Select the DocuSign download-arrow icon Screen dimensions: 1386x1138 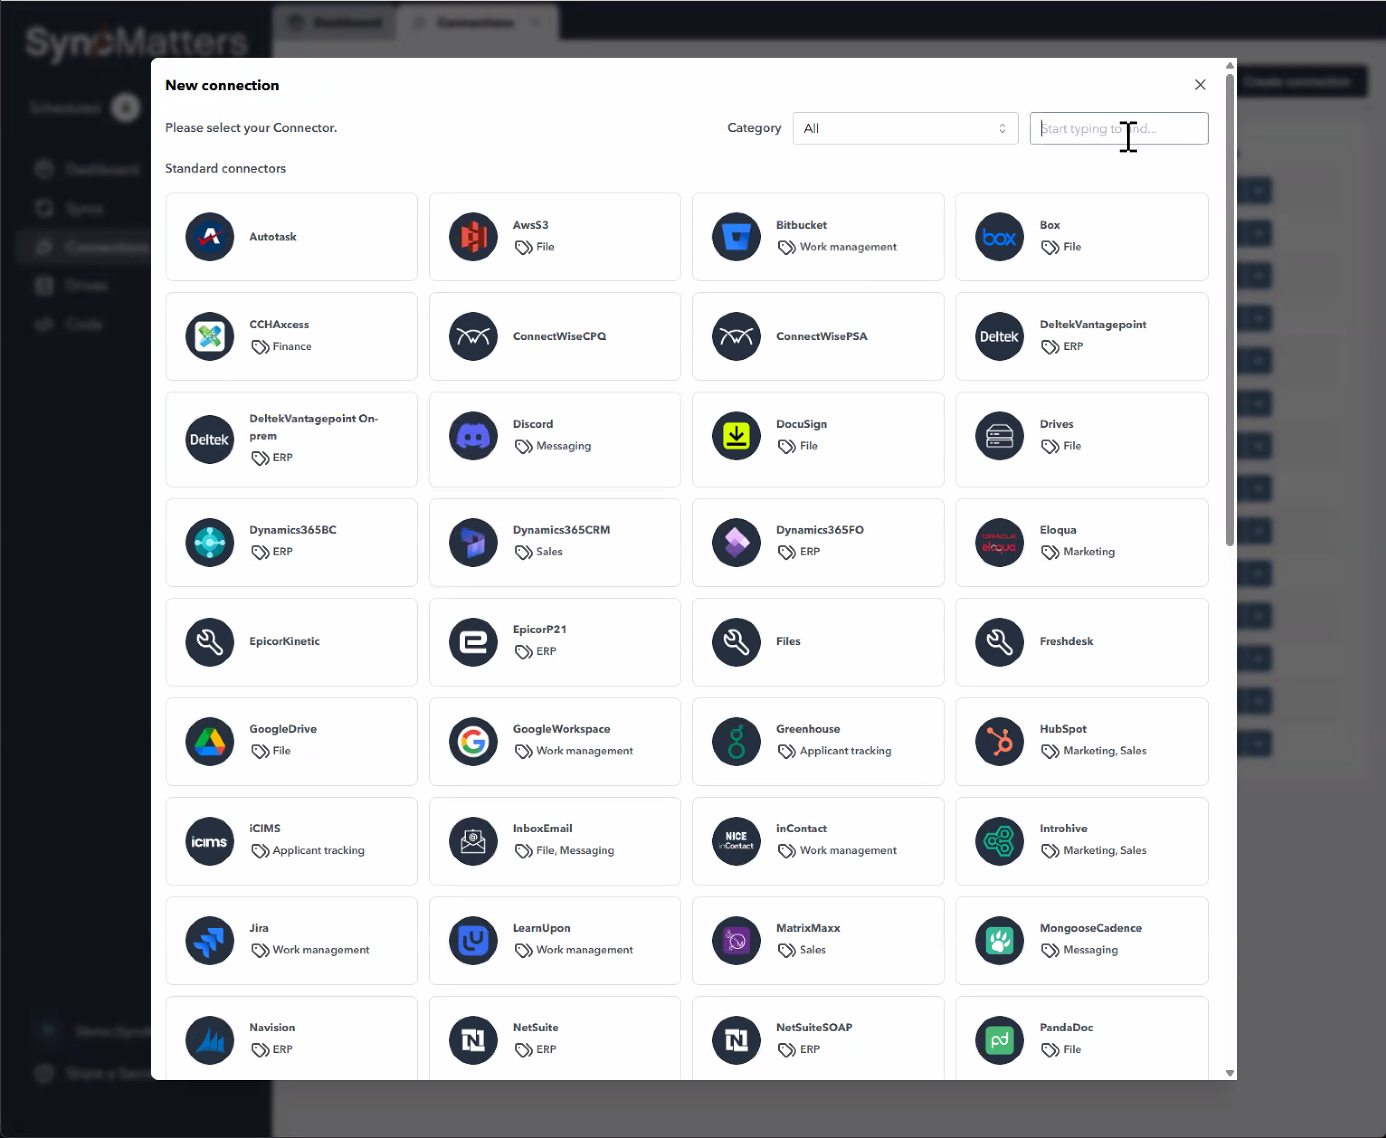tap(736, 436)
